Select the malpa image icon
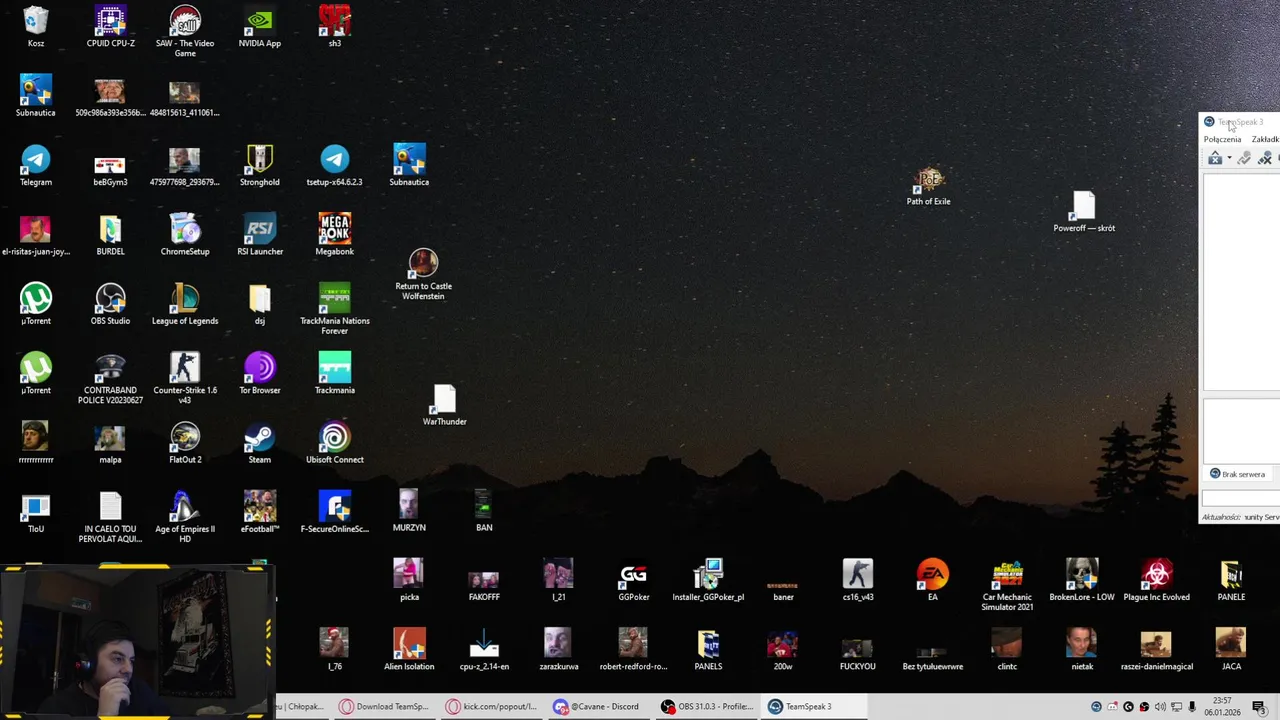This screenshot has height=720, width=1280. coord(110,443)
